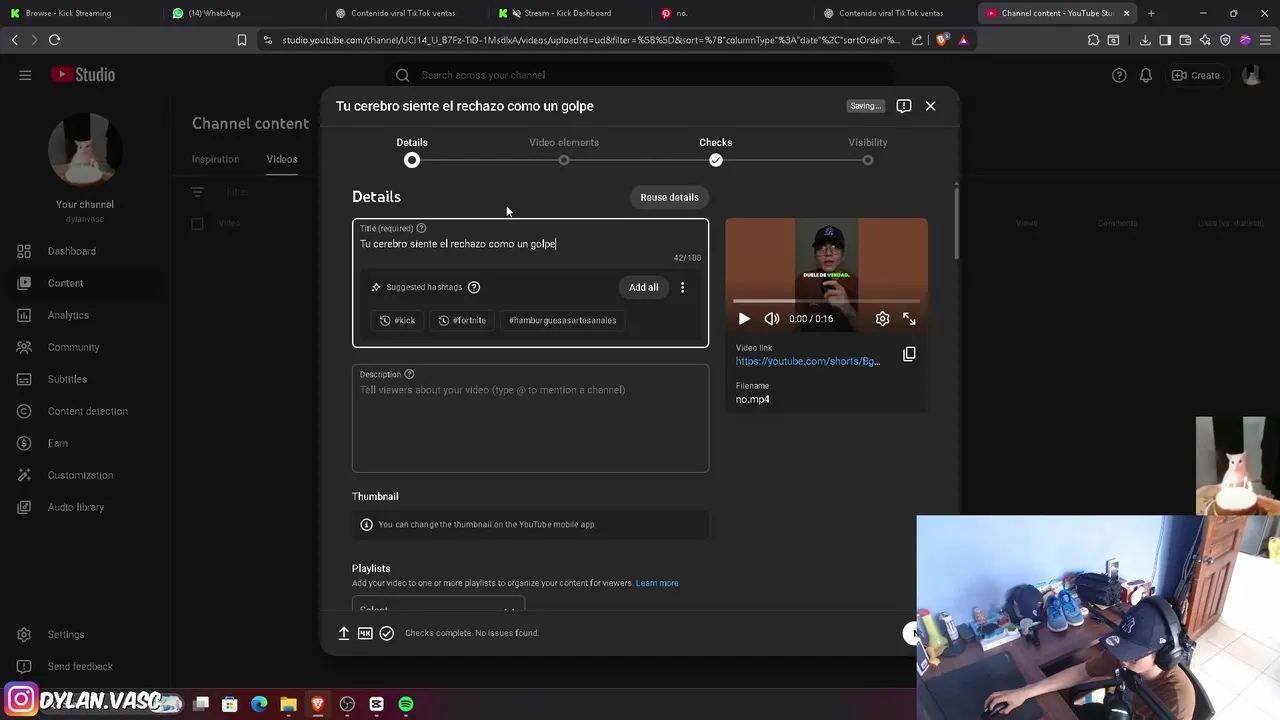Click the channel search box
This screenshot has width=1280, height=720.
[x=640, y=75]
